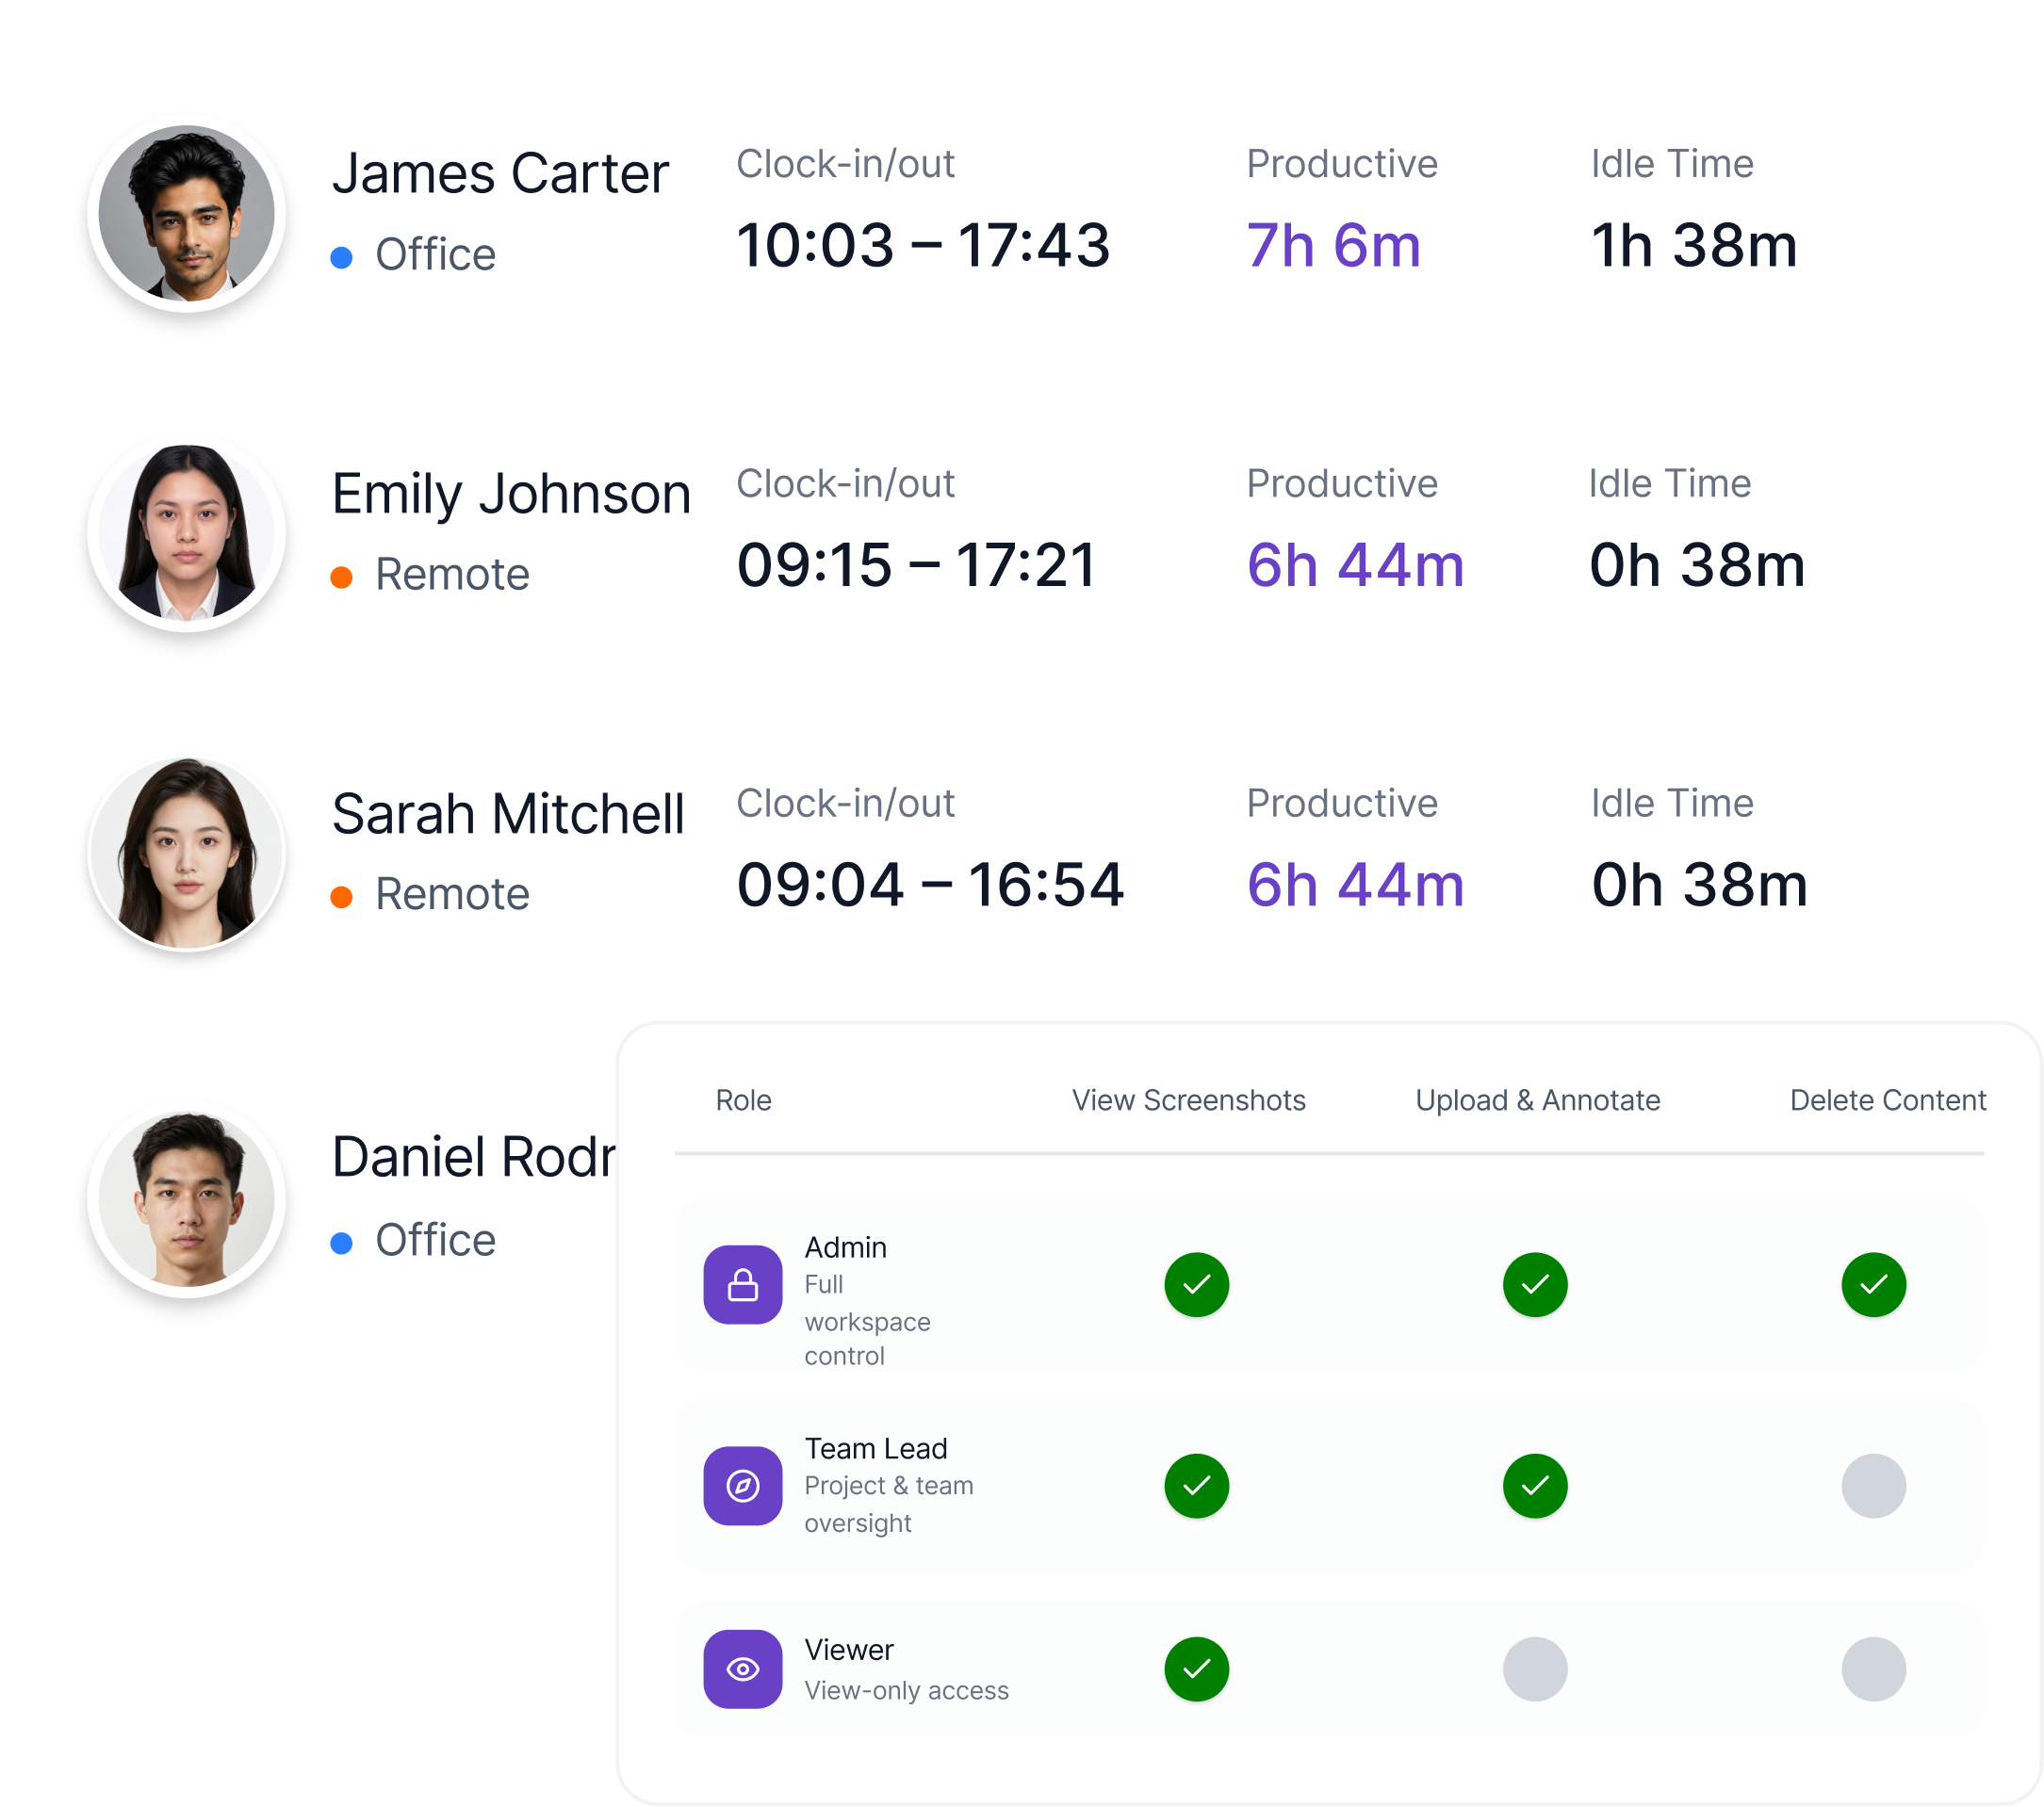Click Sarah Mitchell's 0h 38m idle time

click(1699, 885)
